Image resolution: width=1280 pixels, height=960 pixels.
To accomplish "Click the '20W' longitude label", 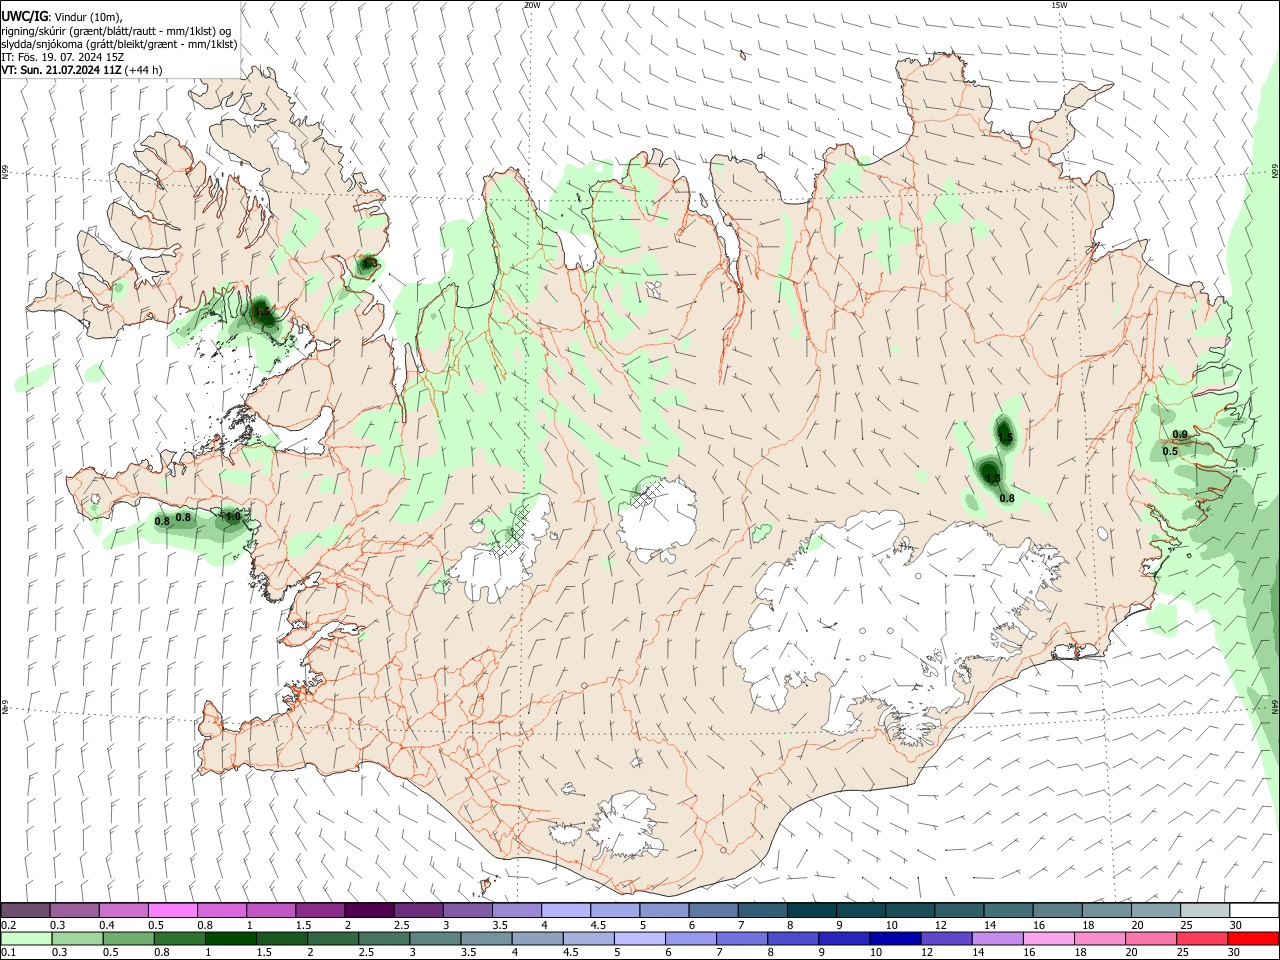I will (532, 5).
